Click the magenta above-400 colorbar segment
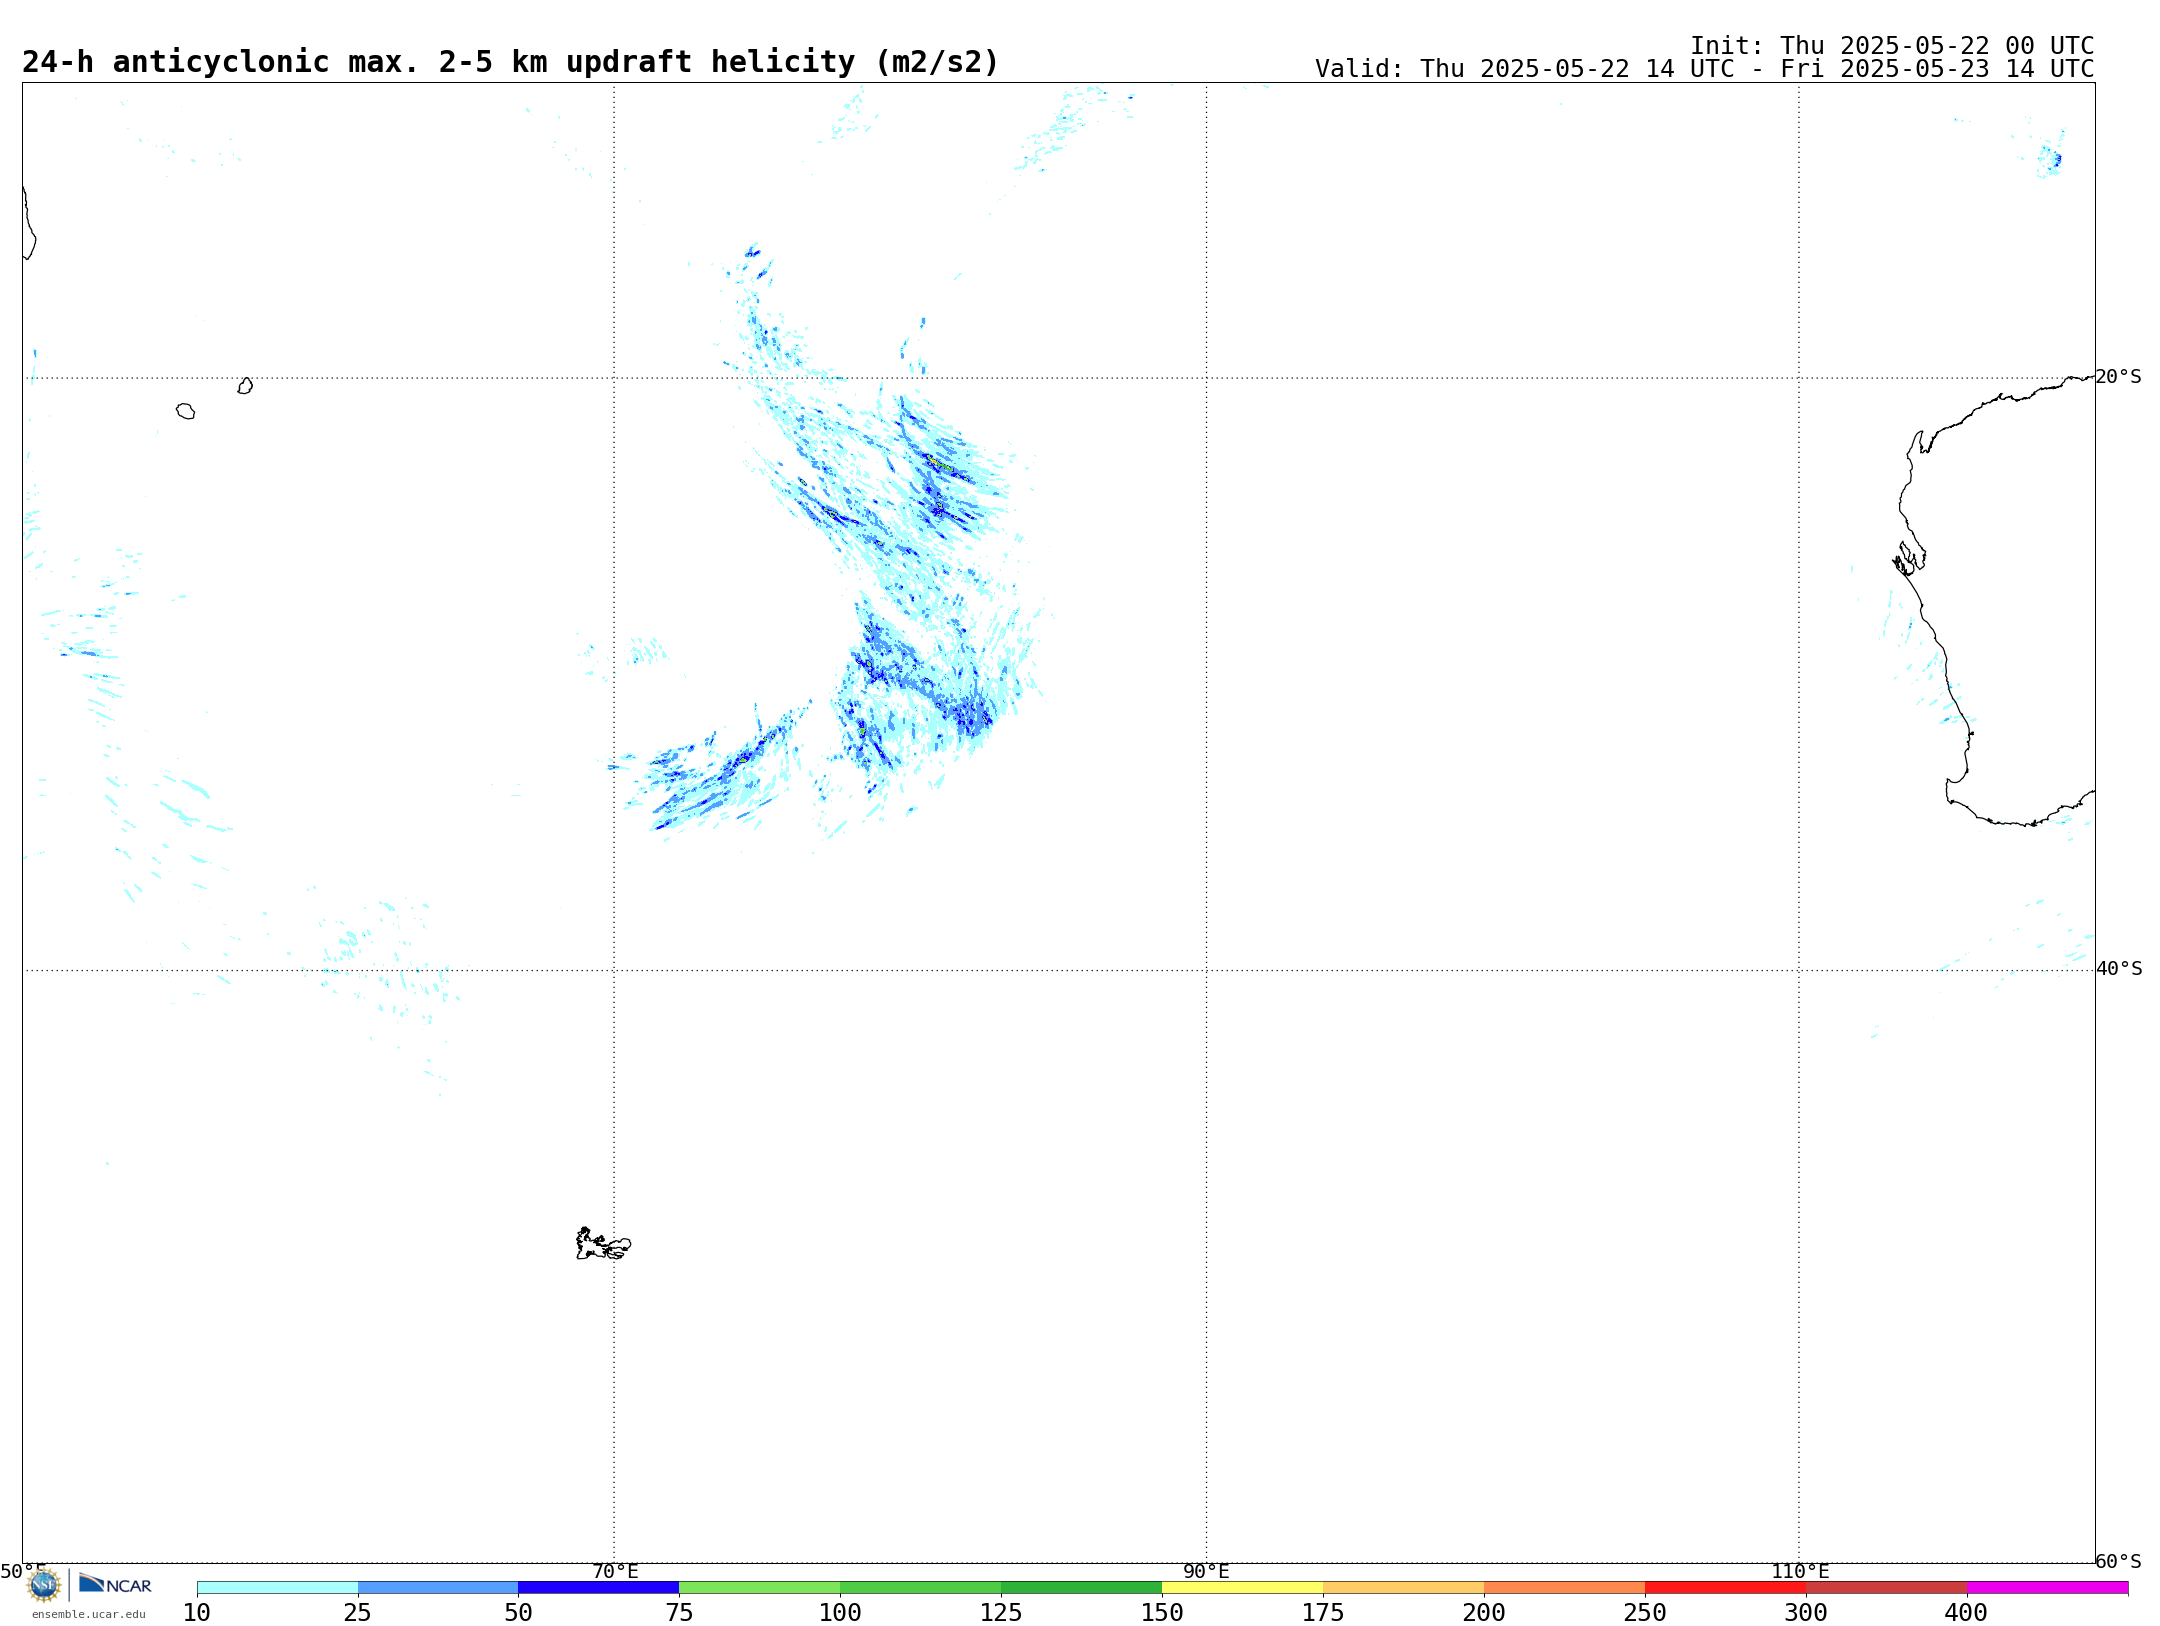The width and height of the screenshot is (2160, 1626). coord(2048,1588)
